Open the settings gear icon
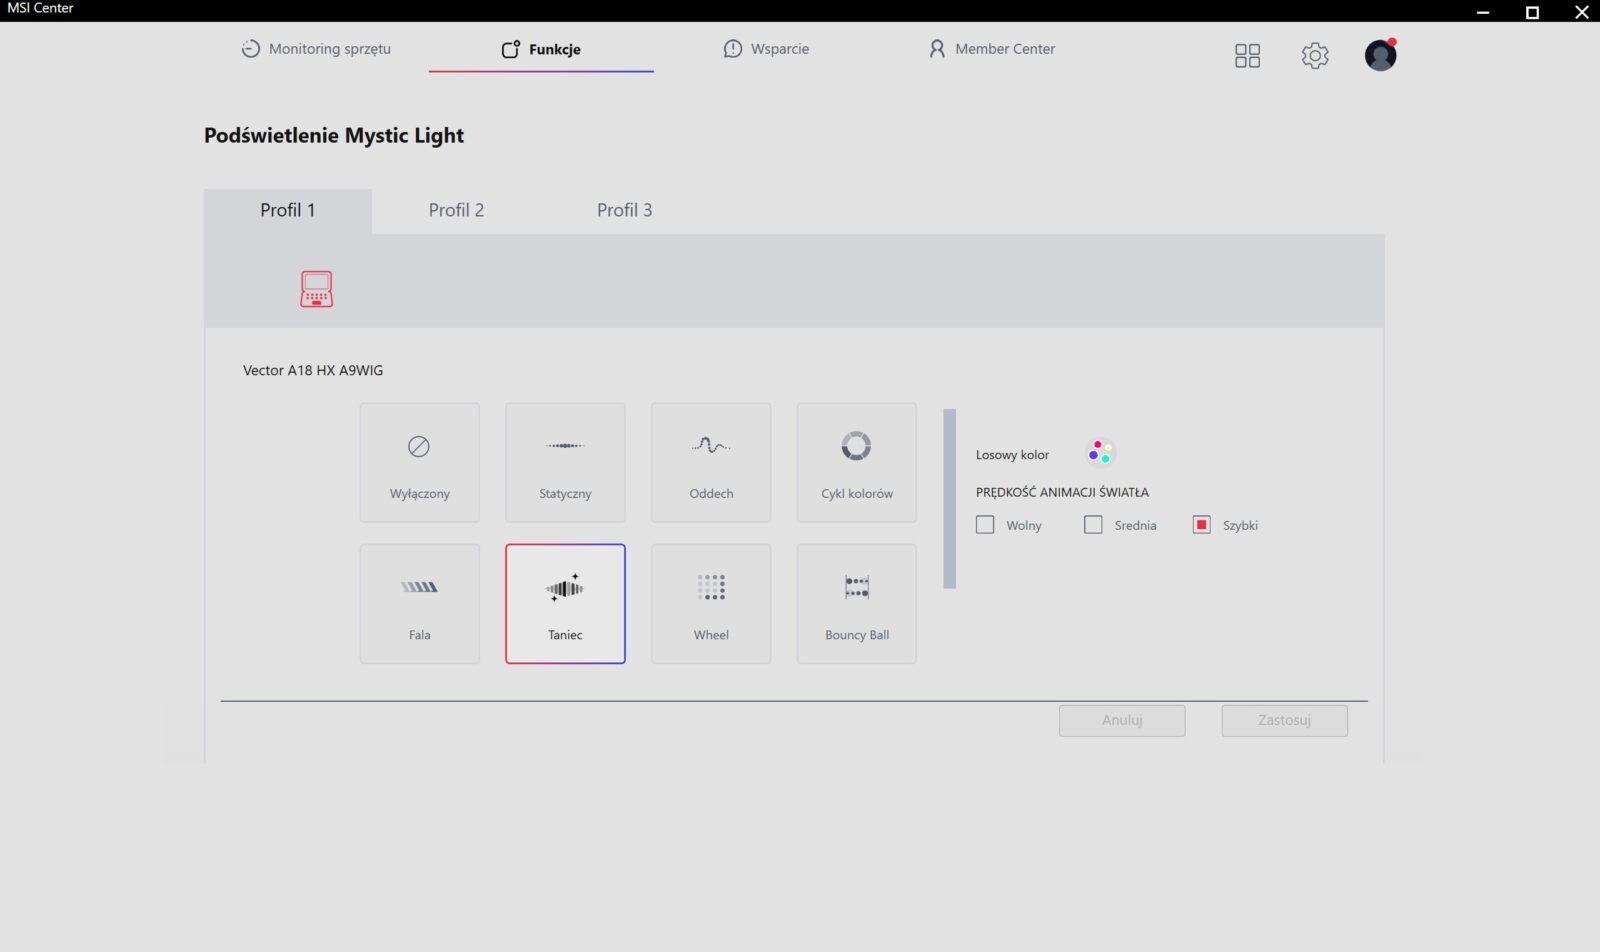 point(1315,55)
